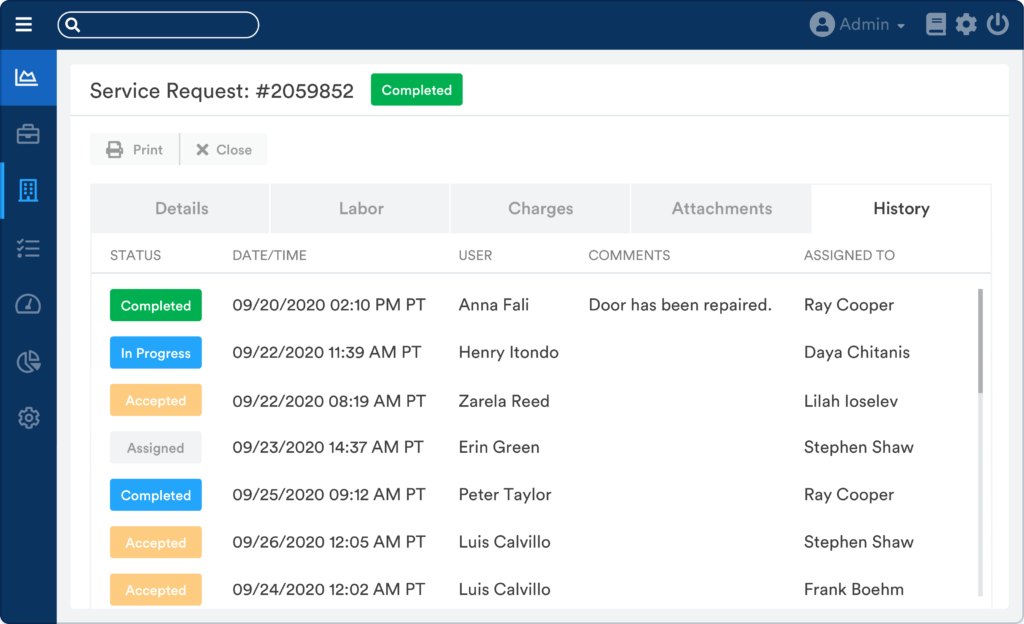Image resolution: width=1024 pixels, height=624 pixels.
Task: Click date 09/23/2020 14:37 AM PT
Action: (x=328, y=447)
